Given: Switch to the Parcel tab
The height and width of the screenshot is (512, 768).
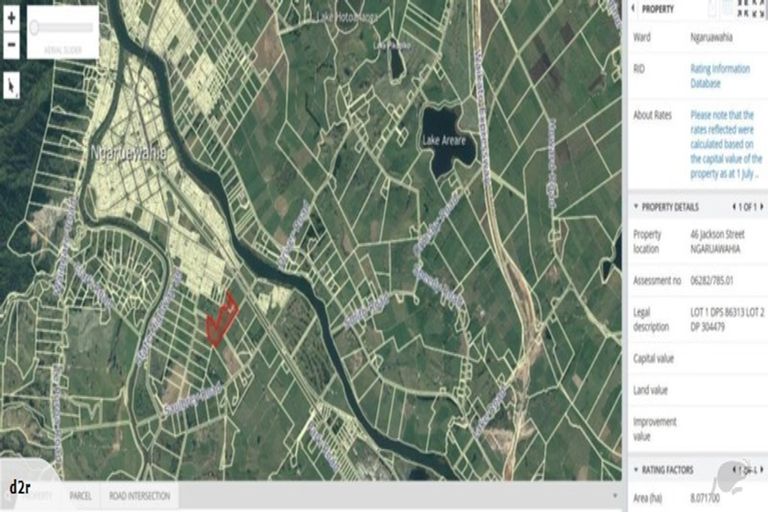Looking at the screenshot, I should [x=80, y=496].
